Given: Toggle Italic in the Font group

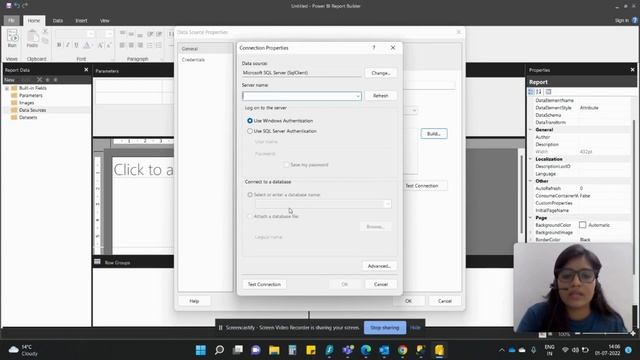Looking at the screenshot, I should (68, 45).
